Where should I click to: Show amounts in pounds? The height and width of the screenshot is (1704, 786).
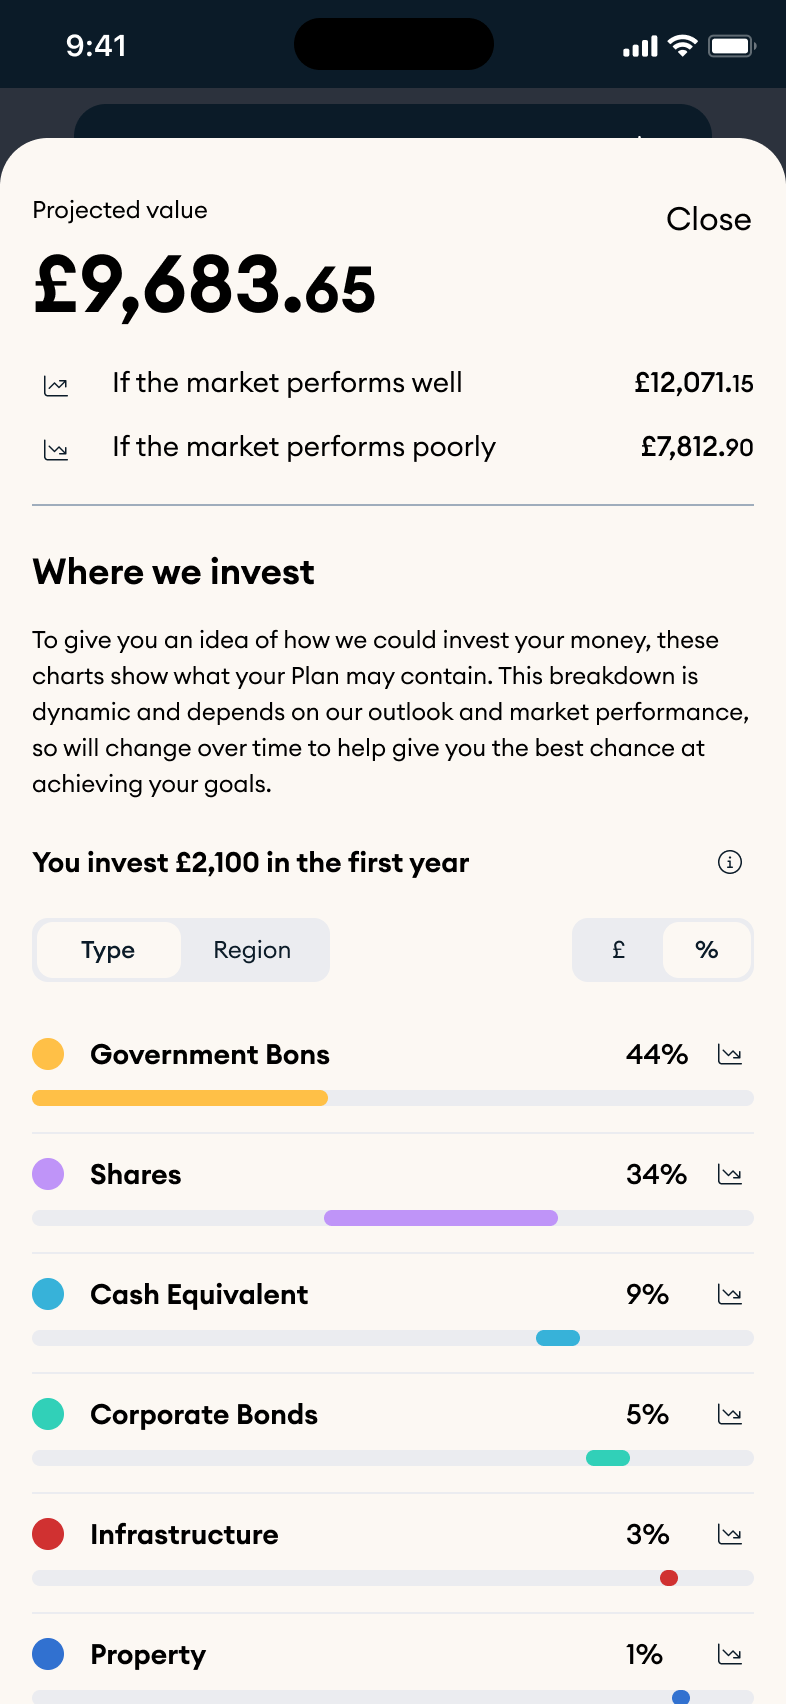pyautogui.click(x=618, y=950)
